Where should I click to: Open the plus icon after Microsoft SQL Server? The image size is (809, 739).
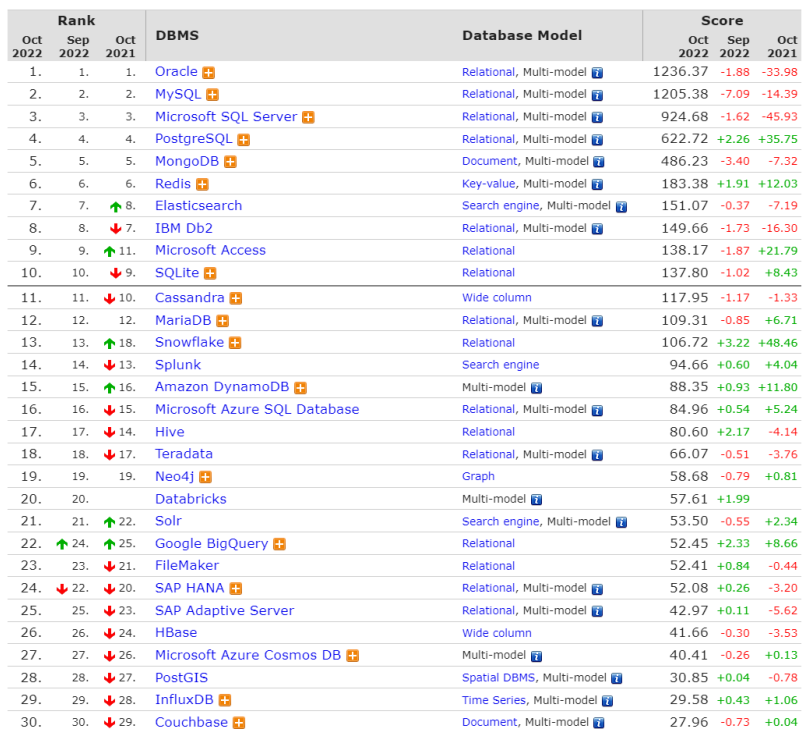[x=308, y=118]
